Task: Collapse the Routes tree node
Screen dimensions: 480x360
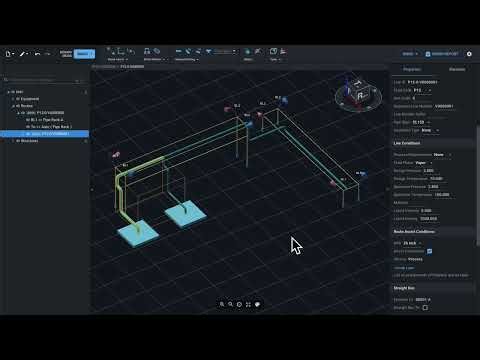Action: coord(13,106)
